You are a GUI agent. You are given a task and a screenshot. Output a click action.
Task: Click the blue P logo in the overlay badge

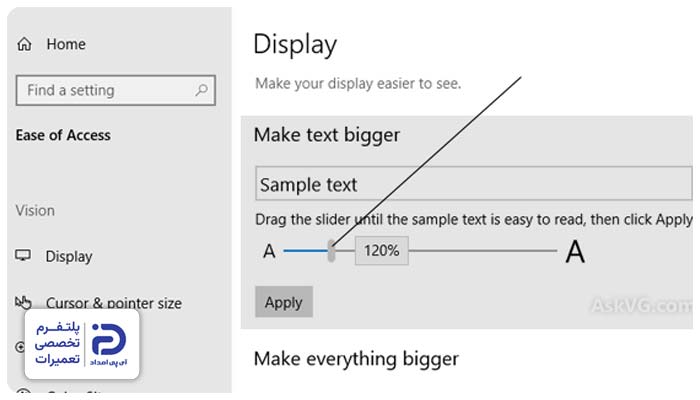pyautogui.click(x=108, y=340)
